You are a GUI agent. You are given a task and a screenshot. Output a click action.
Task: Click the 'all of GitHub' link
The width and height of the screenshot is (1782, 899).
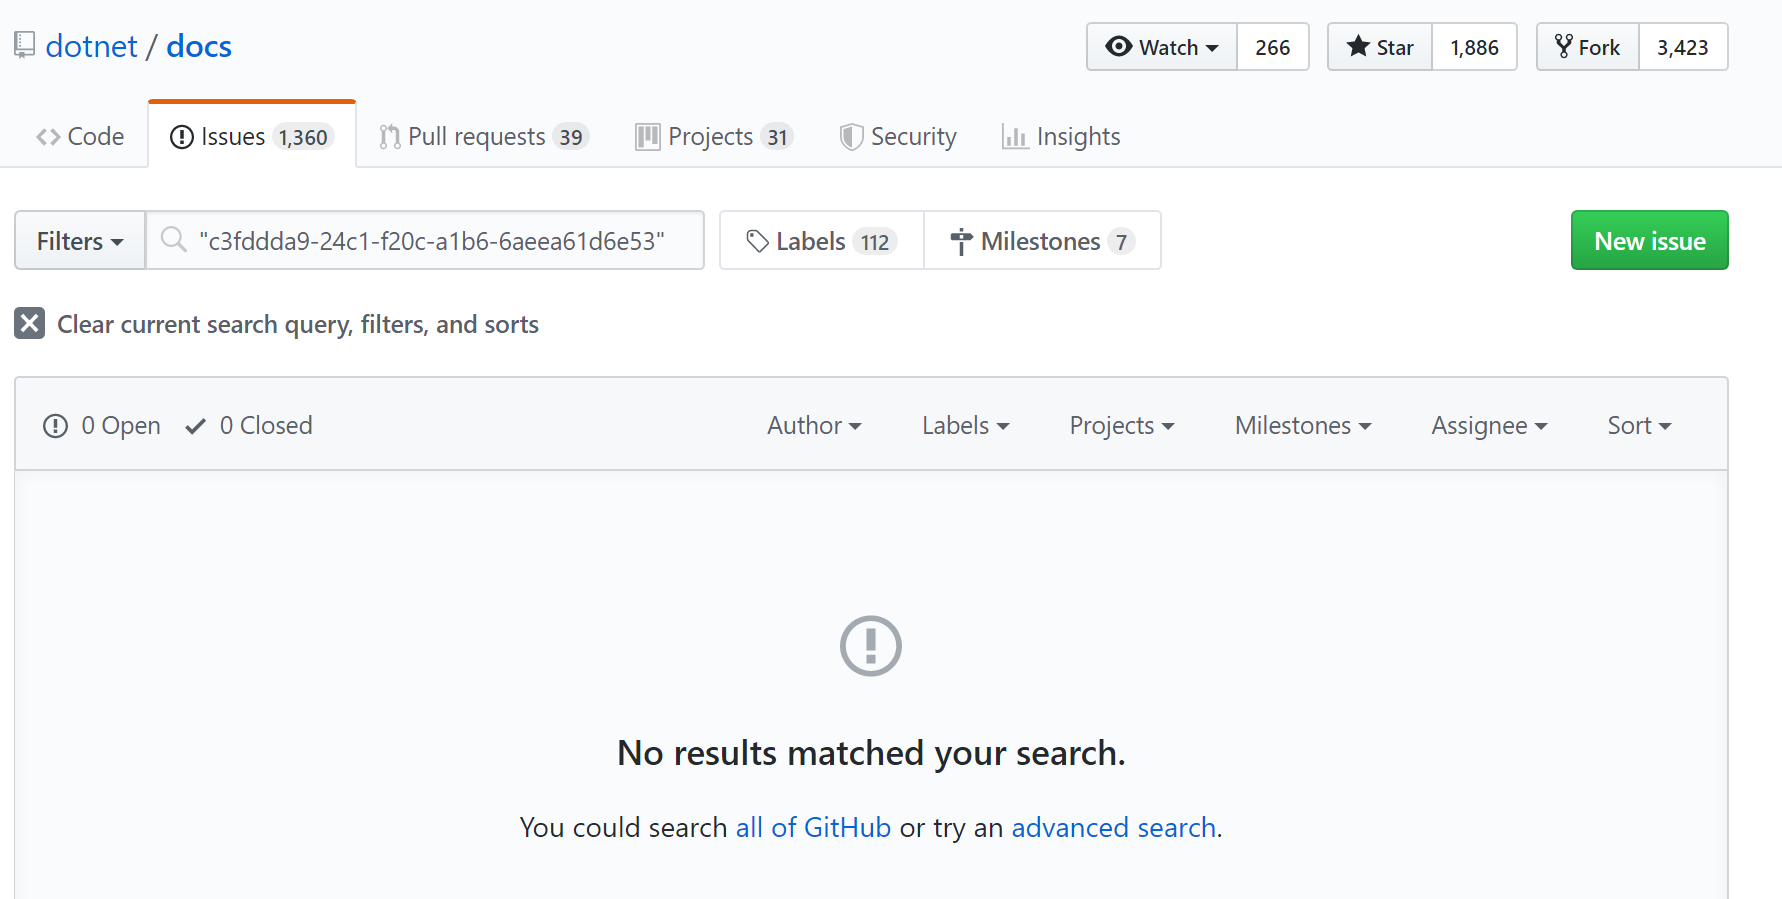point(813,827)
